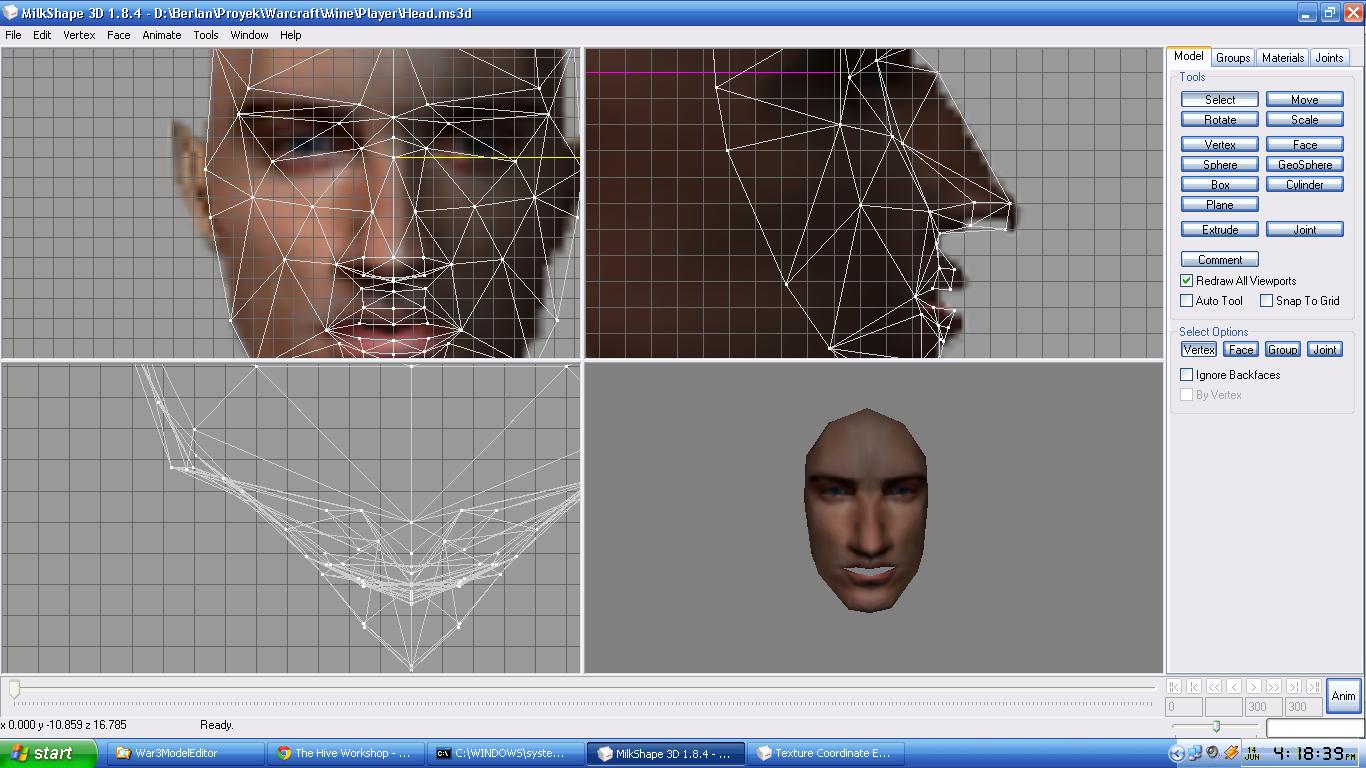The height and width of the screenshot is (768, 1366).
Task: Toggle the Anim animation mode button
Action: [1343, 696]
